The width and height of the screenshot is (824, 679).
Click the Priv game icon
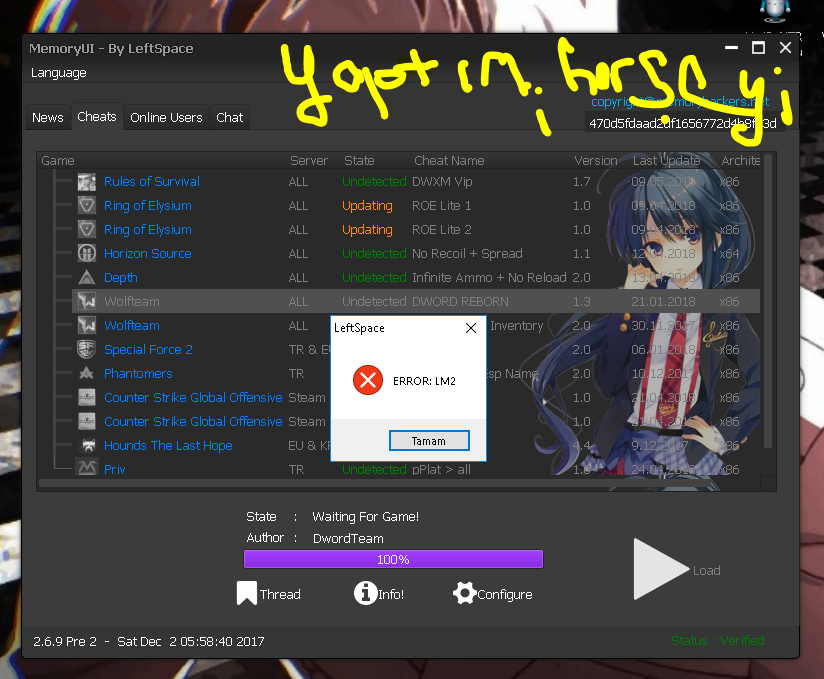point(87,468)
